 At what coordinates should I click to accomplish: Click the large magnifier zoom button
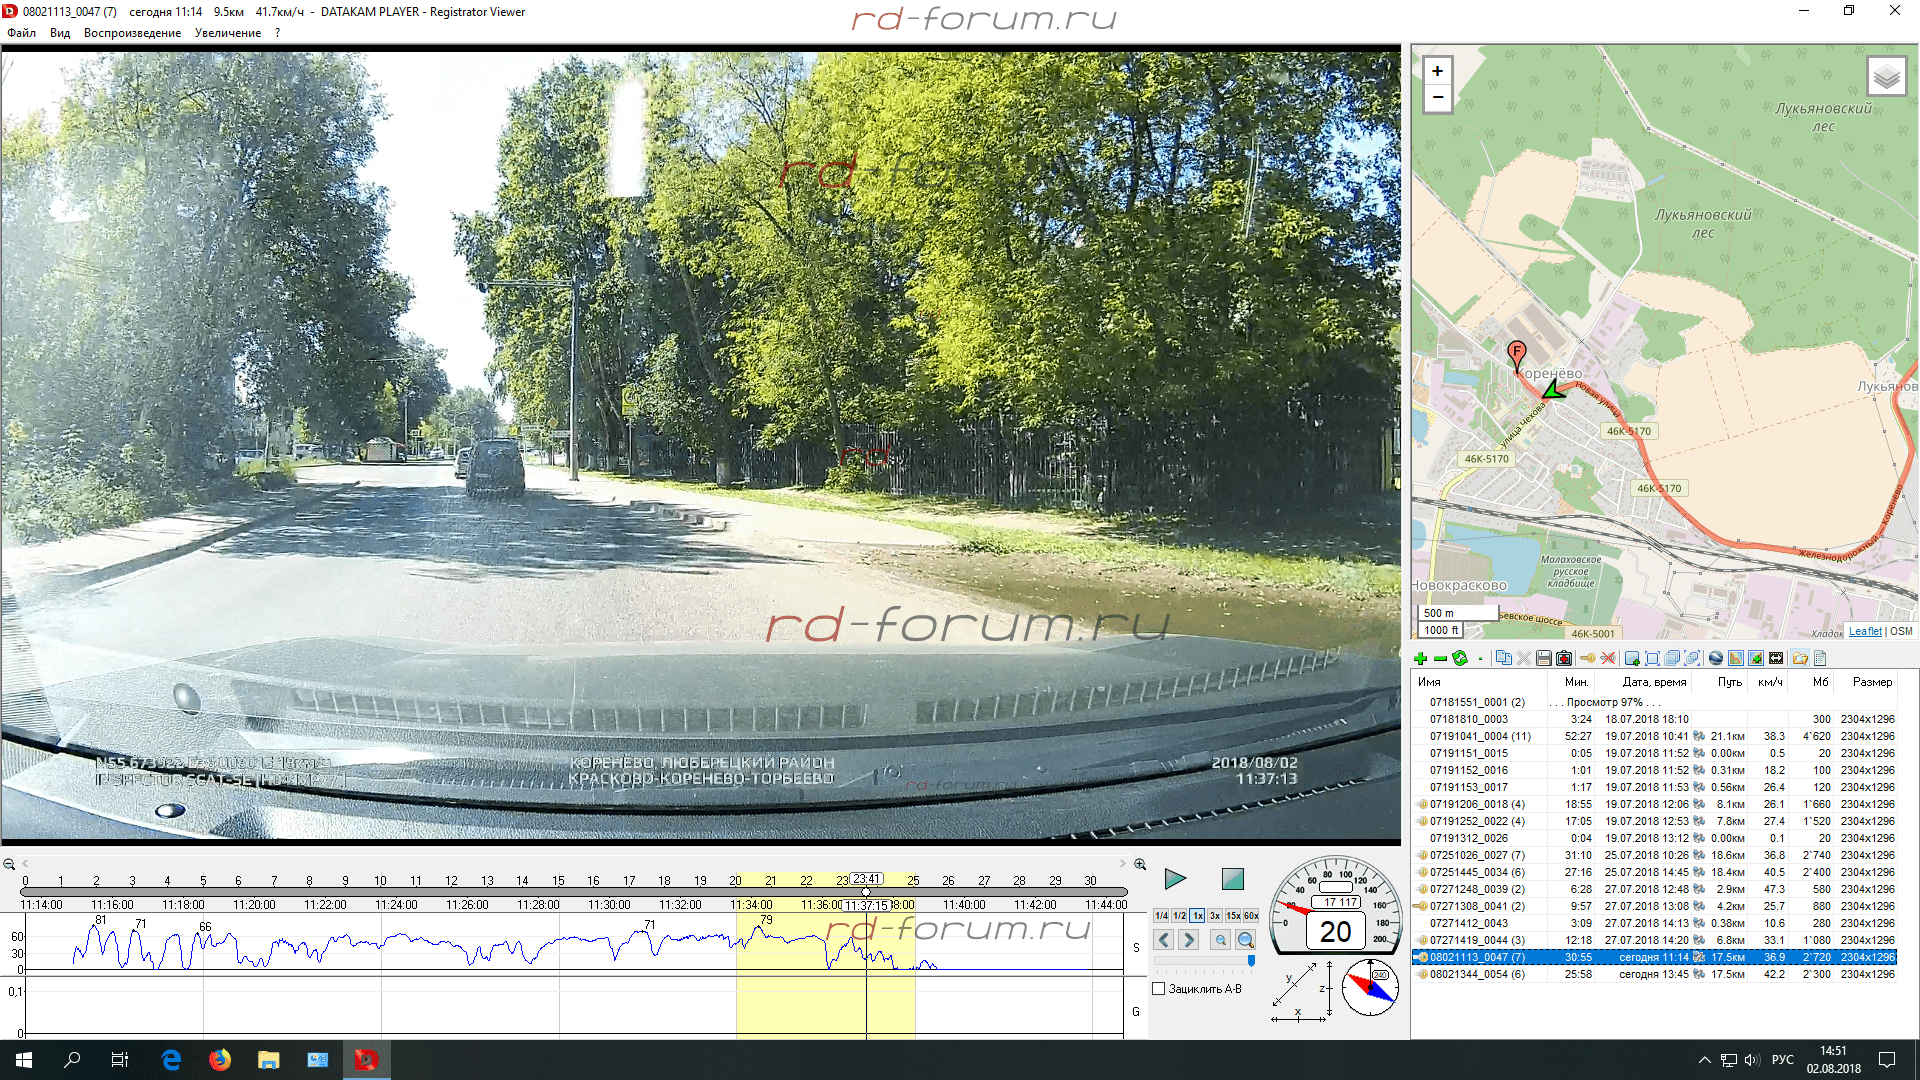coord(1245,940)
